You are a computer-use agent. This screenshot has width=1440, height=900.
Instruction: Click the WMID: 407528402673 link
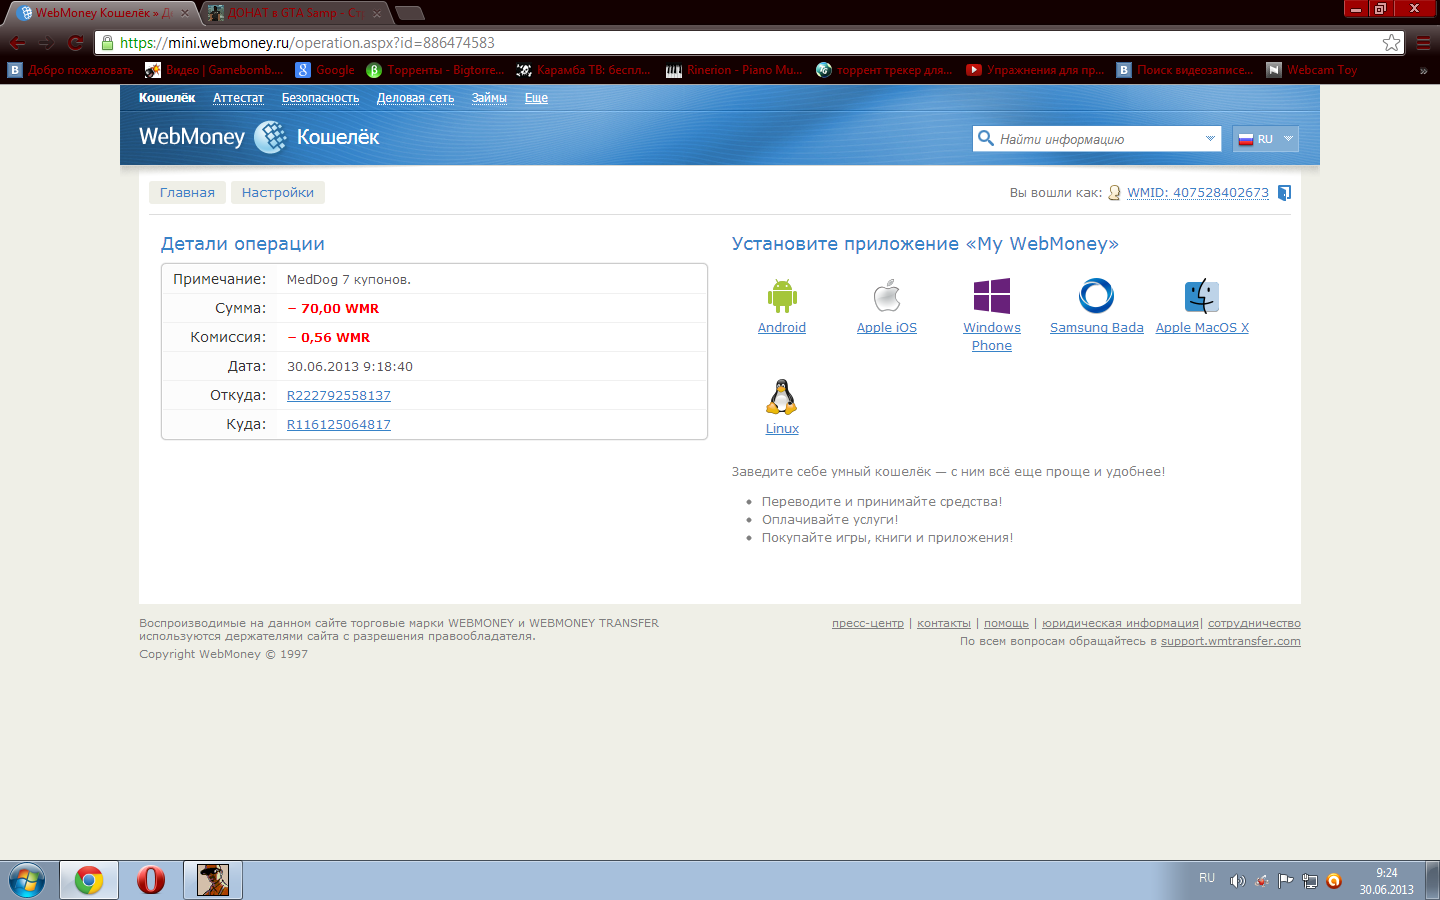pyautogui.click(x=1198, y=193)
